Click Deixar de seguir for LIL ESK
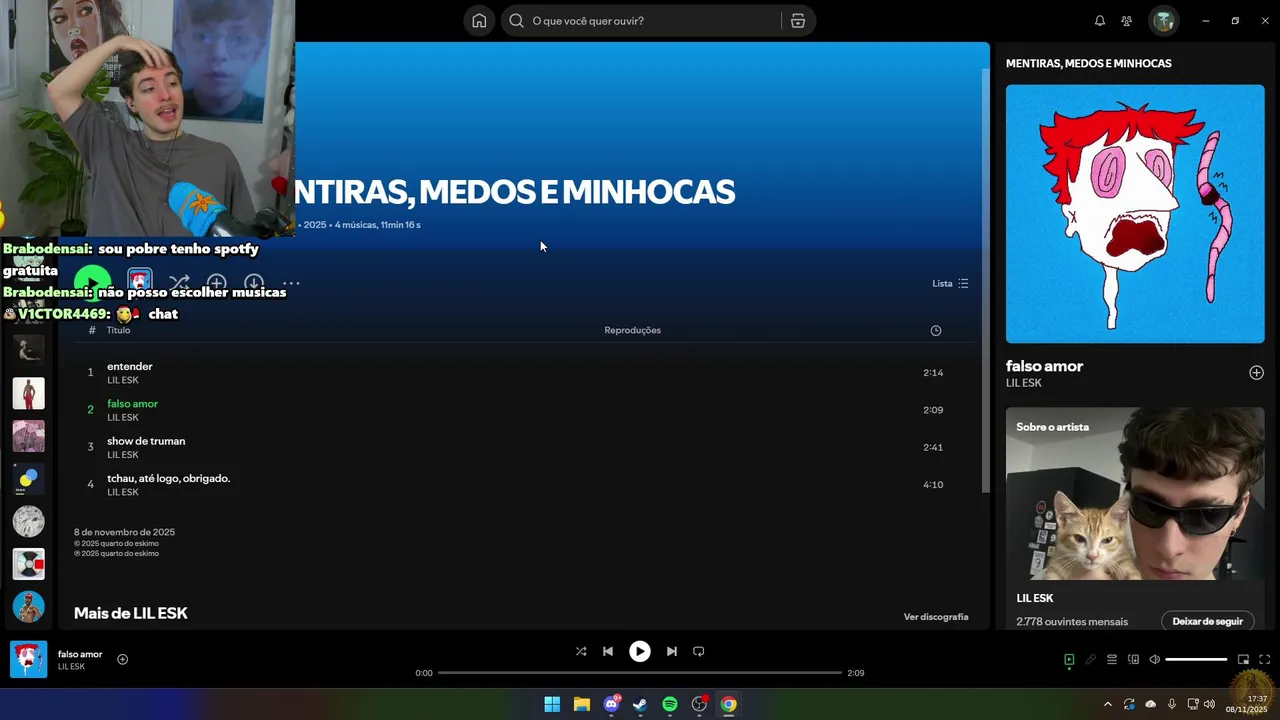 coord(1207,621)
